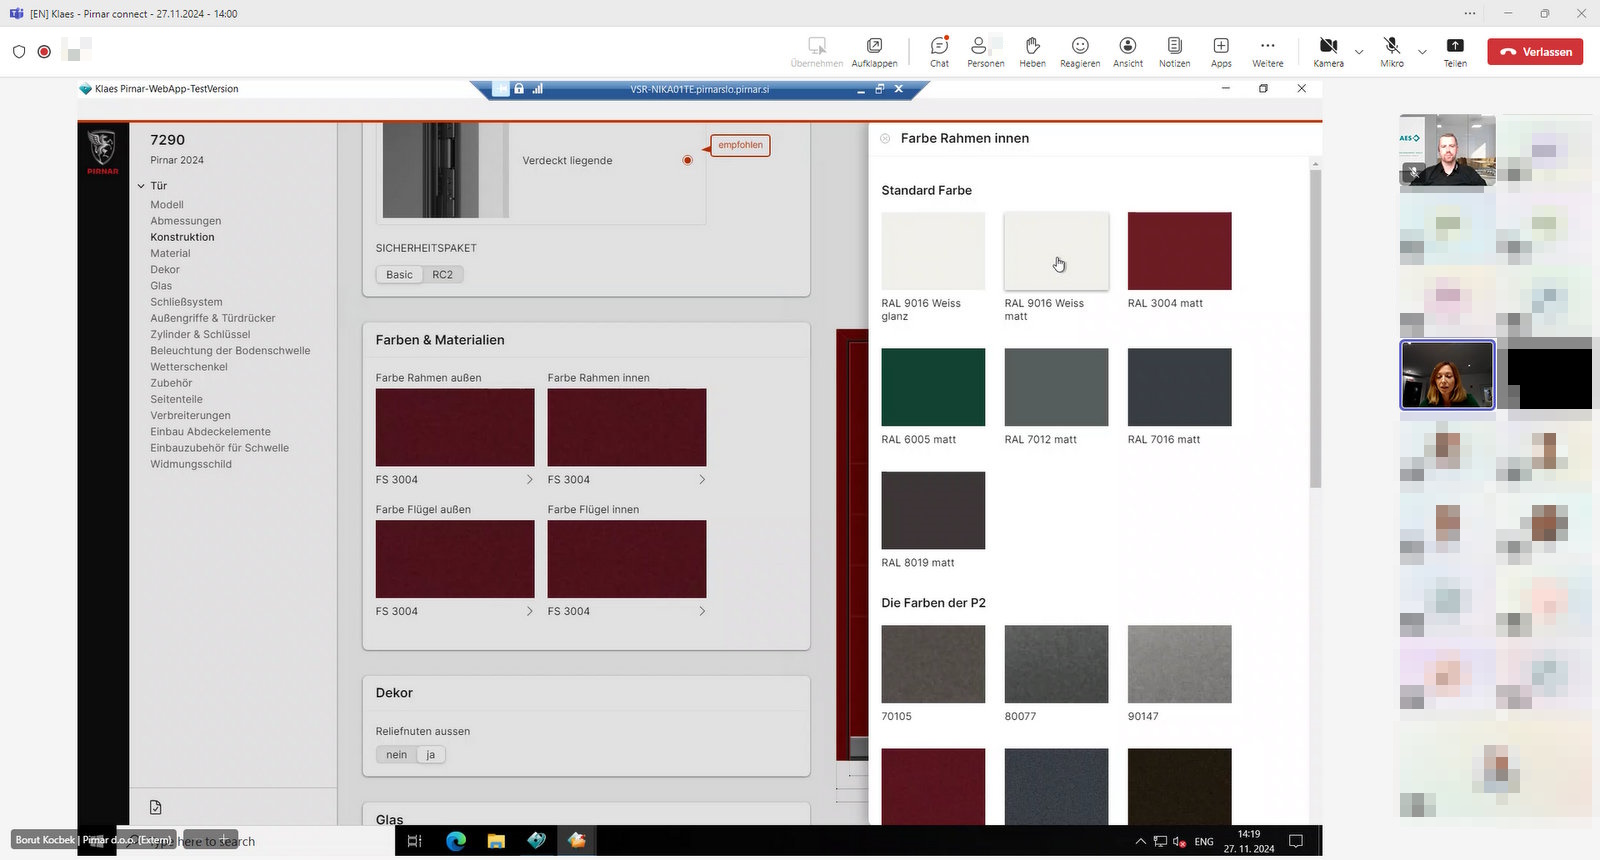The height and width of the screenshot is (860, 1600).
Task: Open the Glas menu item in the sidebar
Action: click(x=161, y=286)
